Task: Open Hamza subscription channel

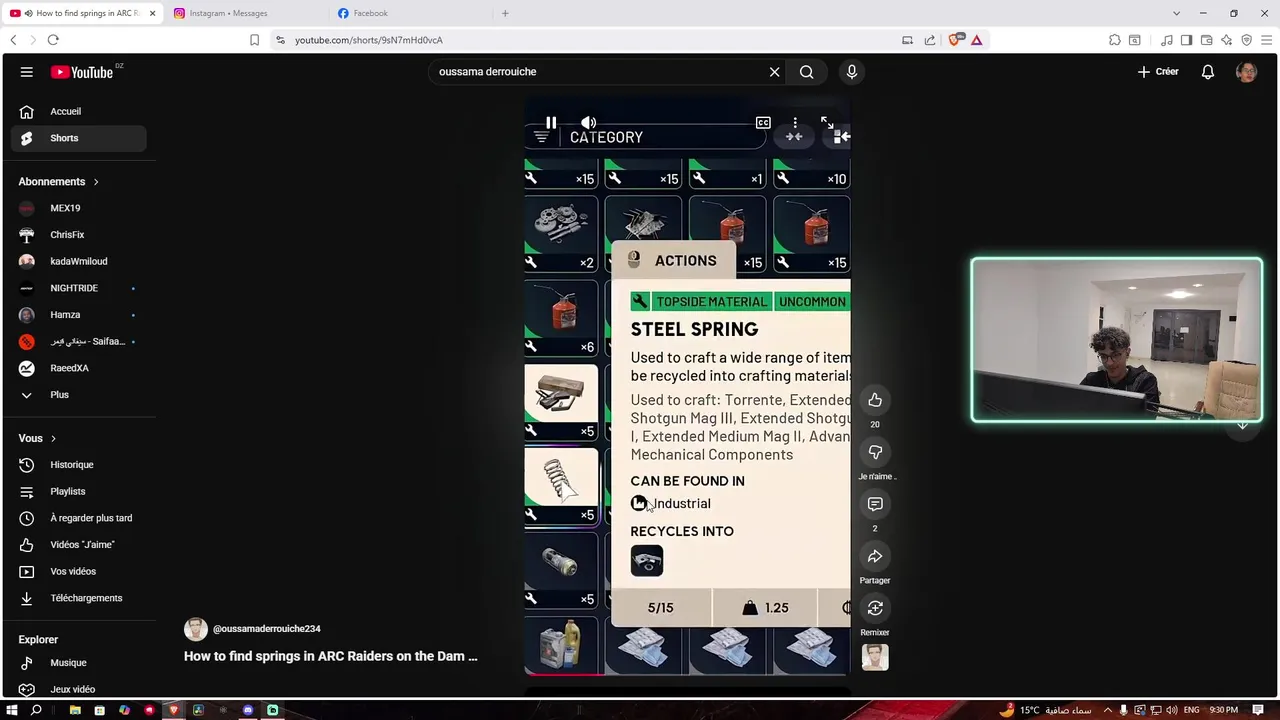Action: tap(79, 315)
